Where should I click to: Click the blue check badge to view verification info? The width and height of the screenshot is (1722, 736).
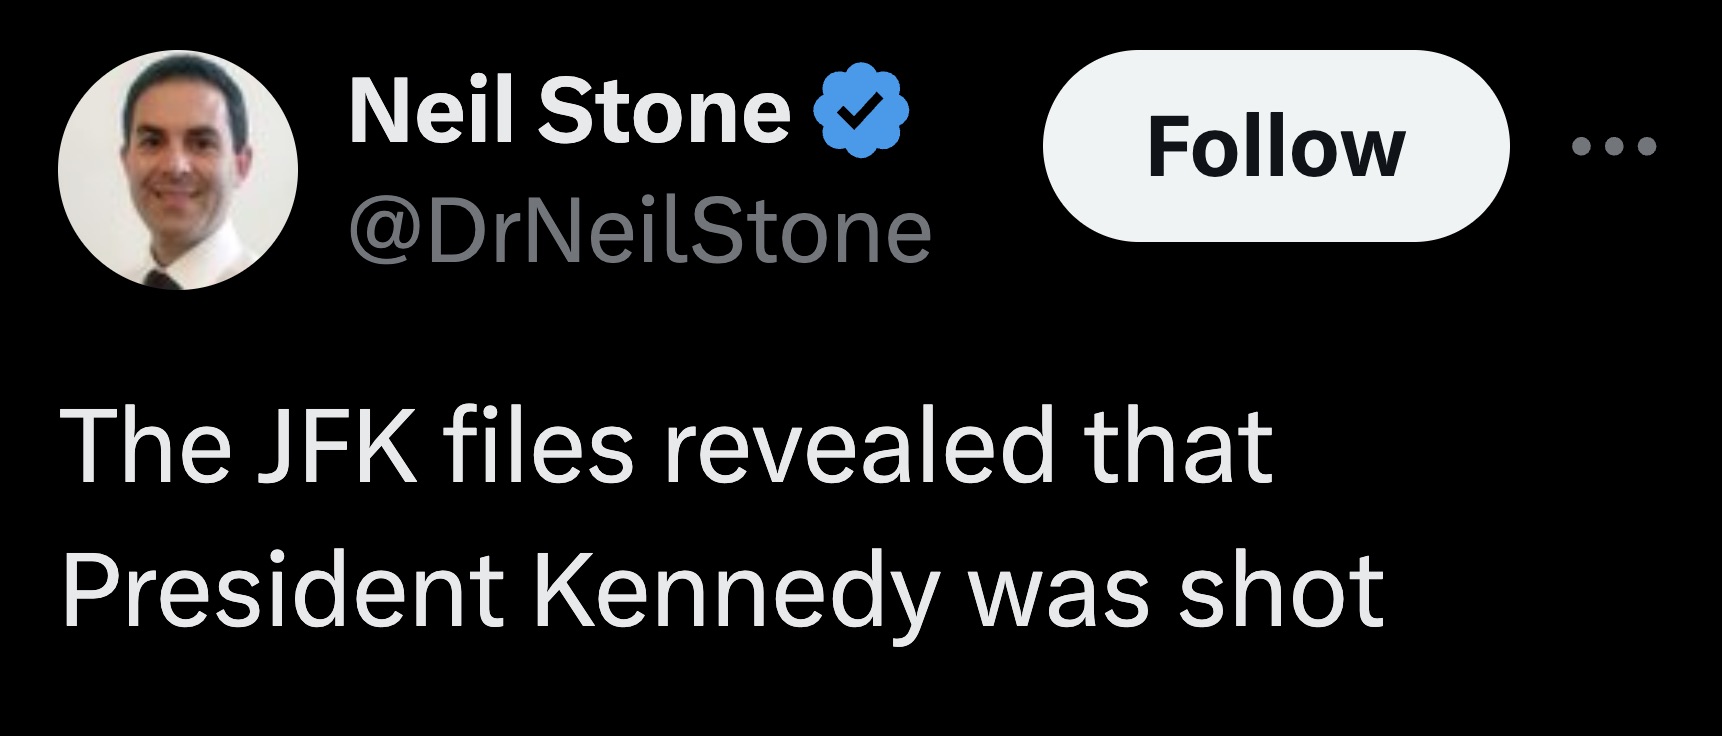tap(860, 110)
